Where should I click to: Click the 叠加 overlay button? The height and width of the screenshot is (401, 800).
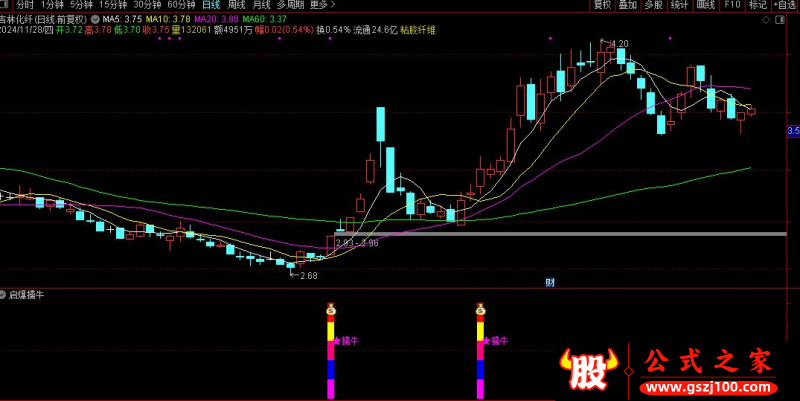coord(628,5)
